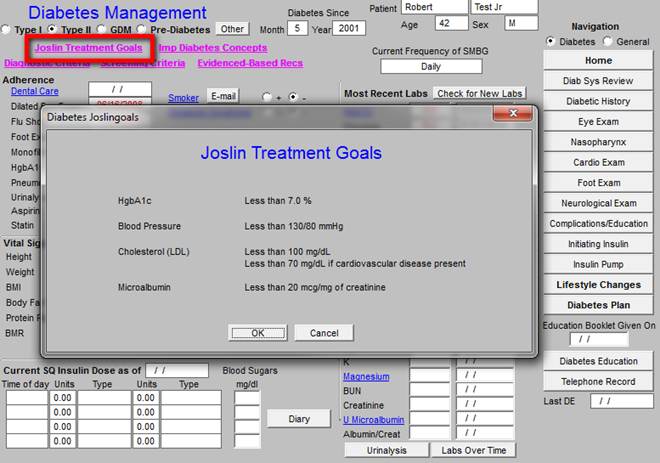Image resolution: width=660 pixels, height=463 pixels.
Task: Navigate to Eye Exam
Action: pyautogui.click(x=598, y=122)
